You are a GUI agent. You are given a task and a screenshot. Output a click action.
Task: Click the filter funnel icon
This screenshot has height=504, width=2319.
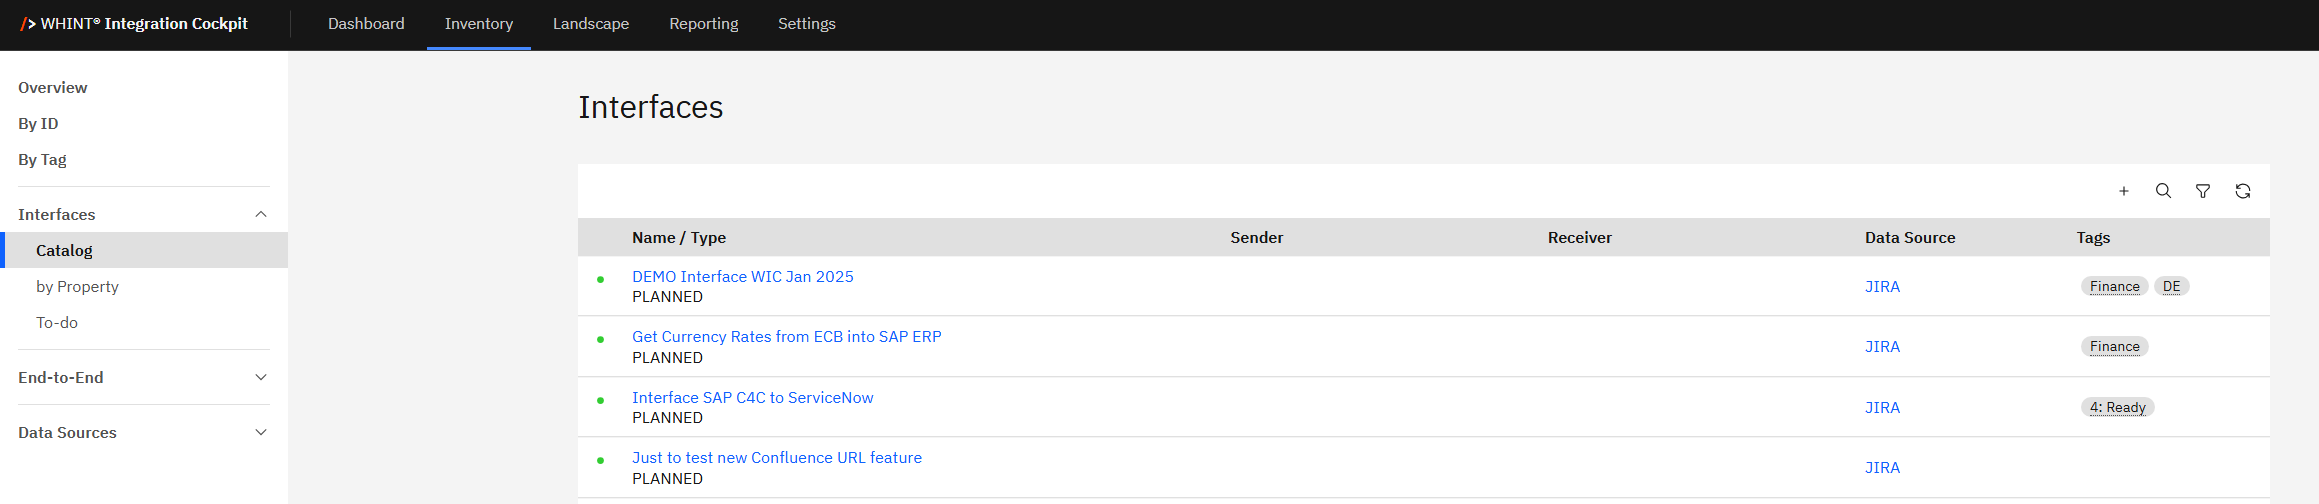point(2203,191)
